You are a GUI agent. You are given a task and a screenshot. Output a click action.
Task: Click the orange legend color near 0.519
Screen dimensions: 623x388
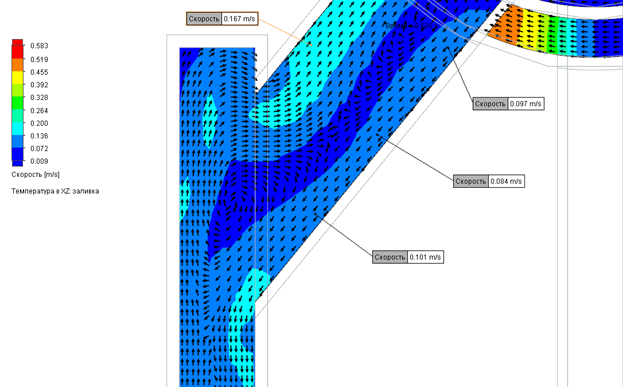coord(17,65)
